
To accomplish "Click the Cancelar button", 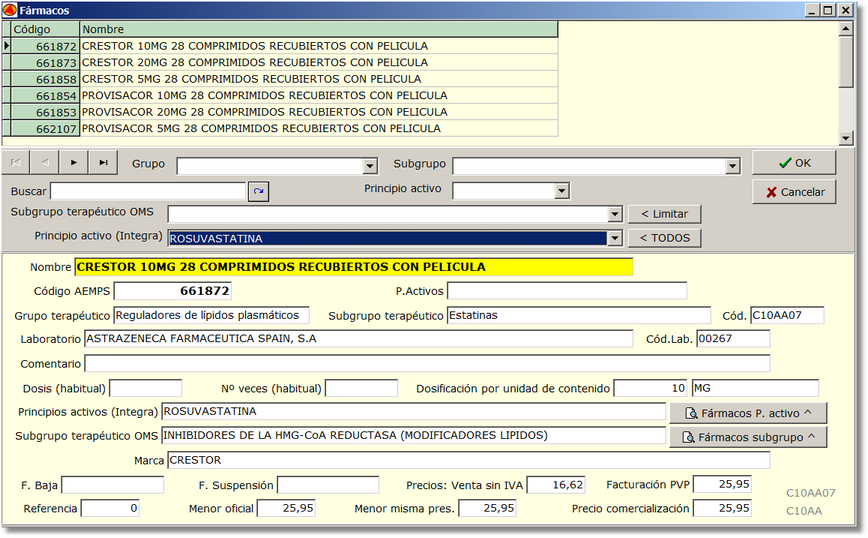I will click(794, 192).
